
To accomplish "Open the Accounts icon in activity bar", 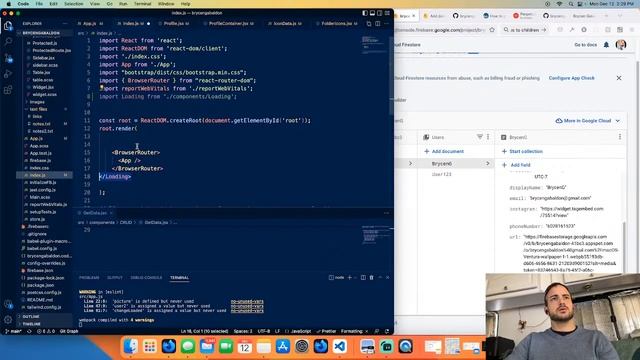I will pyautogui.click(x=8, y=304).
